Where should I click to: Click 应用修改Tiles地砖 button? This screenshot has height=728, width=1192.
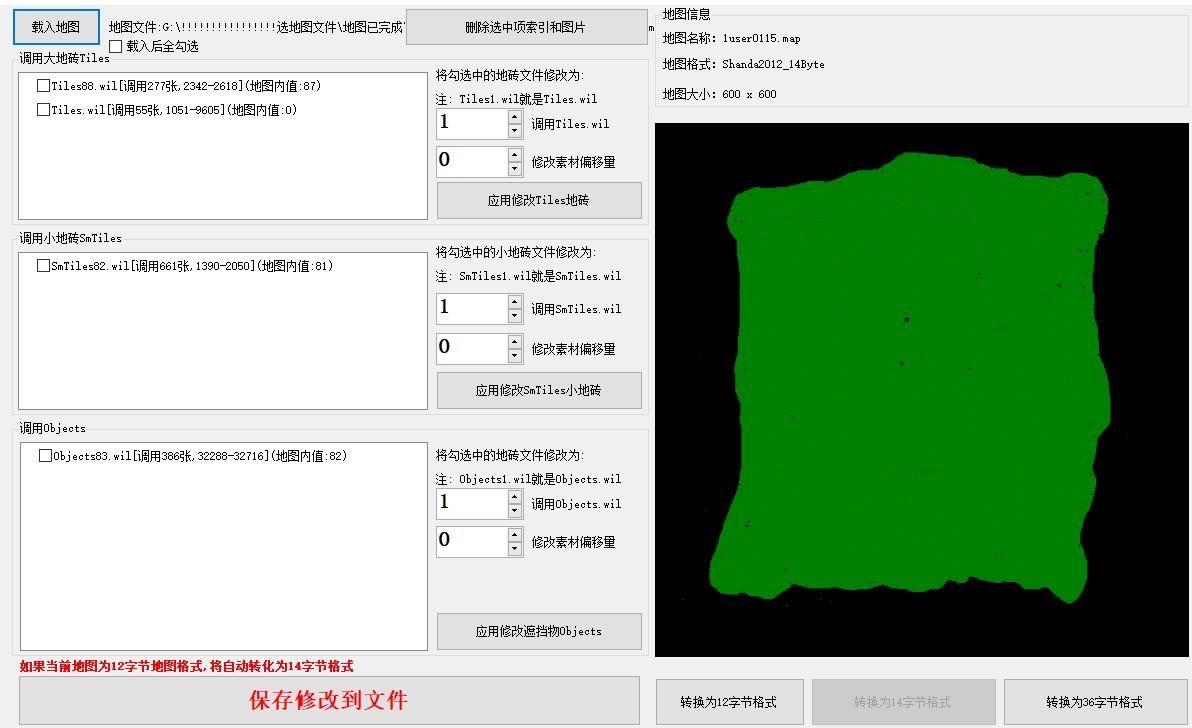click(539, 200)
